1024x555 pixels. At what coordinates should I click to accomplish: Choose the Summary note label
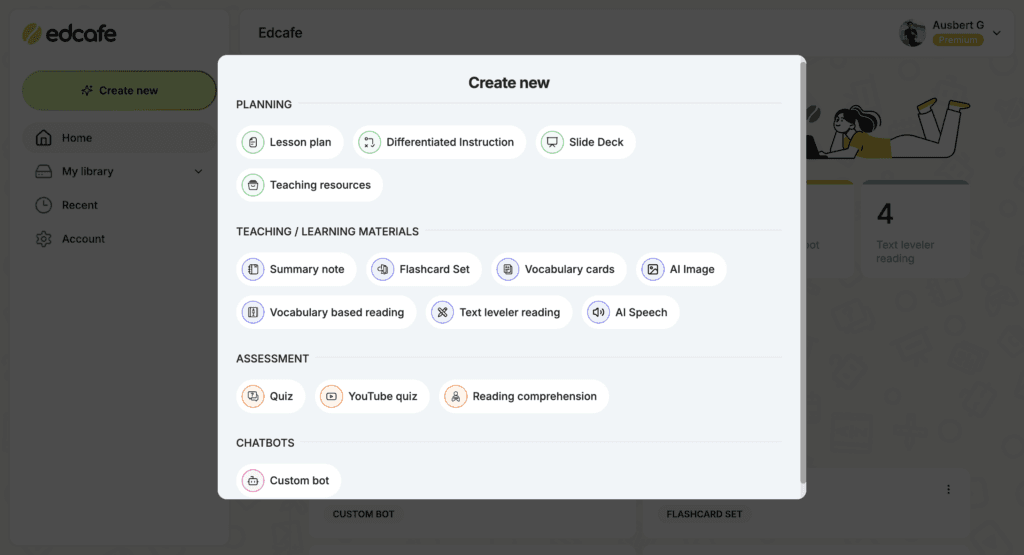307,270
